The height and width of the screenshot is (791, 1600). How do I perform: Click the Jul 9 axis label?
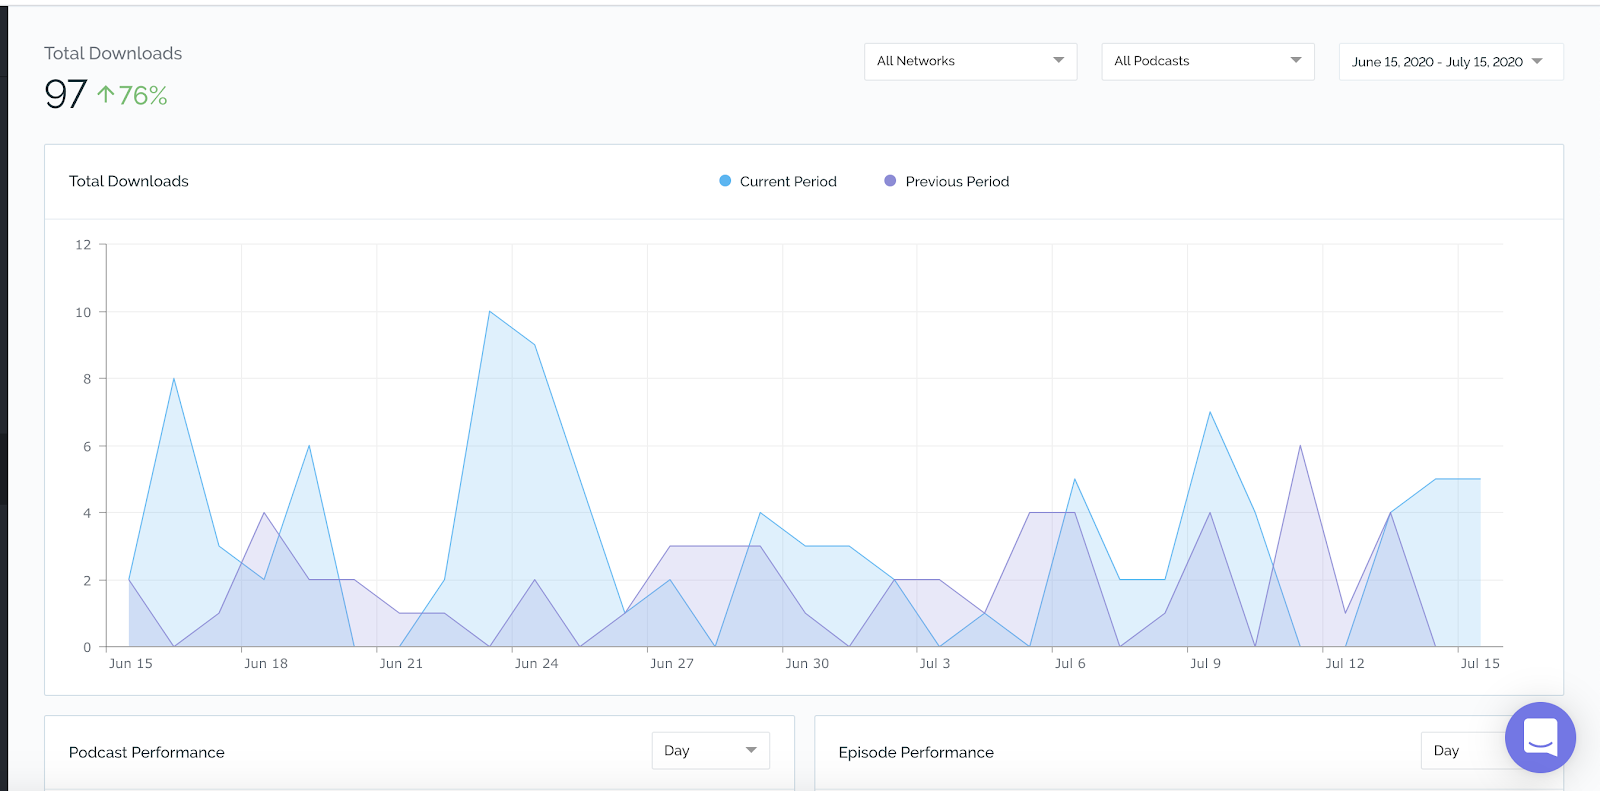[x=1205, y=663]
